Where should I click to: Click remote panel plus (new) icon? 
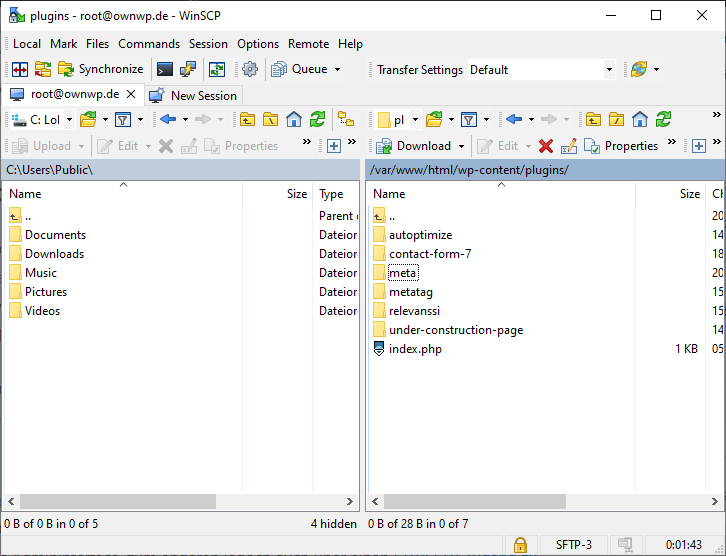pos(699,146)
